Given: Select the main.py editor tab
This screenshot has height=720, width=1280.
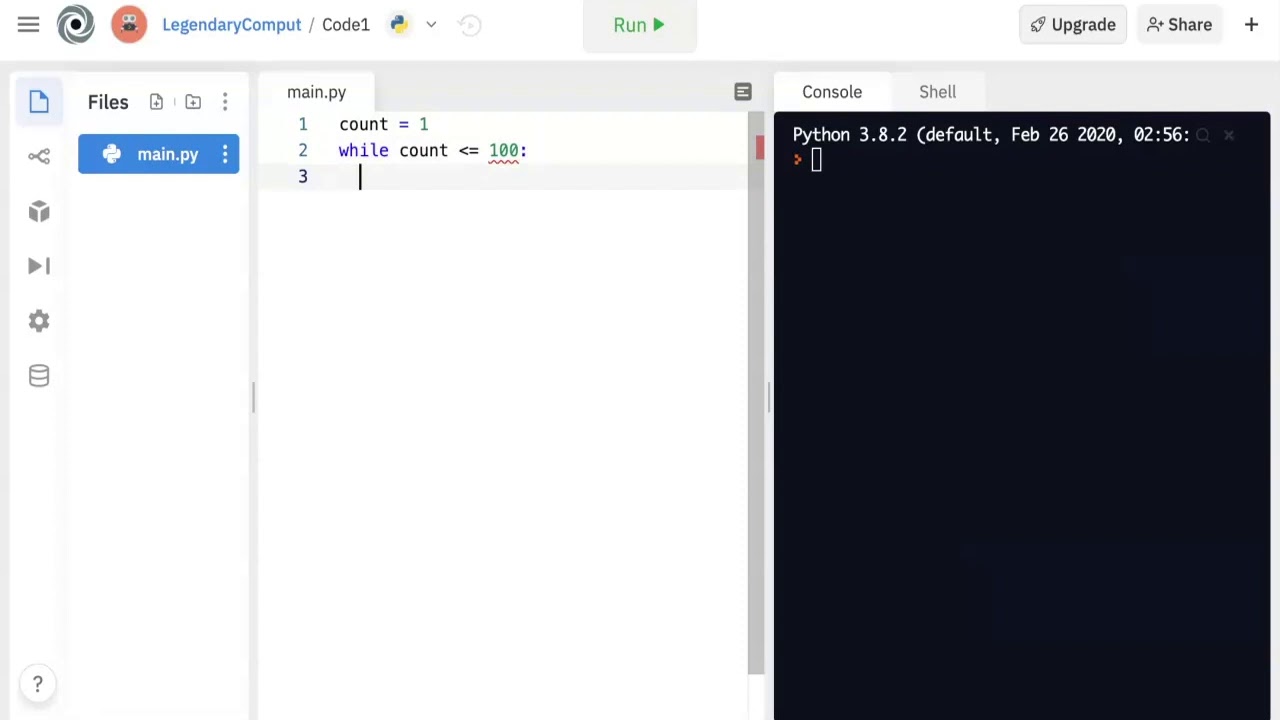Looking at the screenshot, I should 316,92.
